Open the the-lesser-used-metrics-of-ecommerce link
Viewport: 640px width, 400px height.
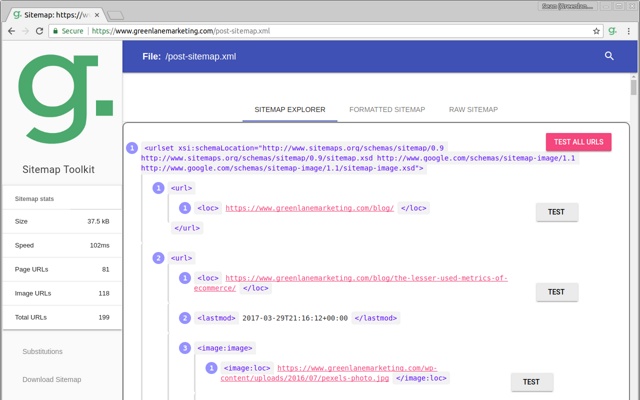[x=351, y=283]
